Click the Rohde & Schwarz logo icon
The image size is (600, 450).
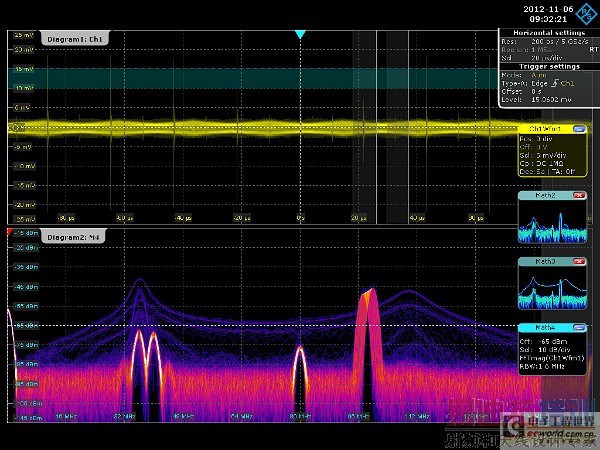[587, 14]
